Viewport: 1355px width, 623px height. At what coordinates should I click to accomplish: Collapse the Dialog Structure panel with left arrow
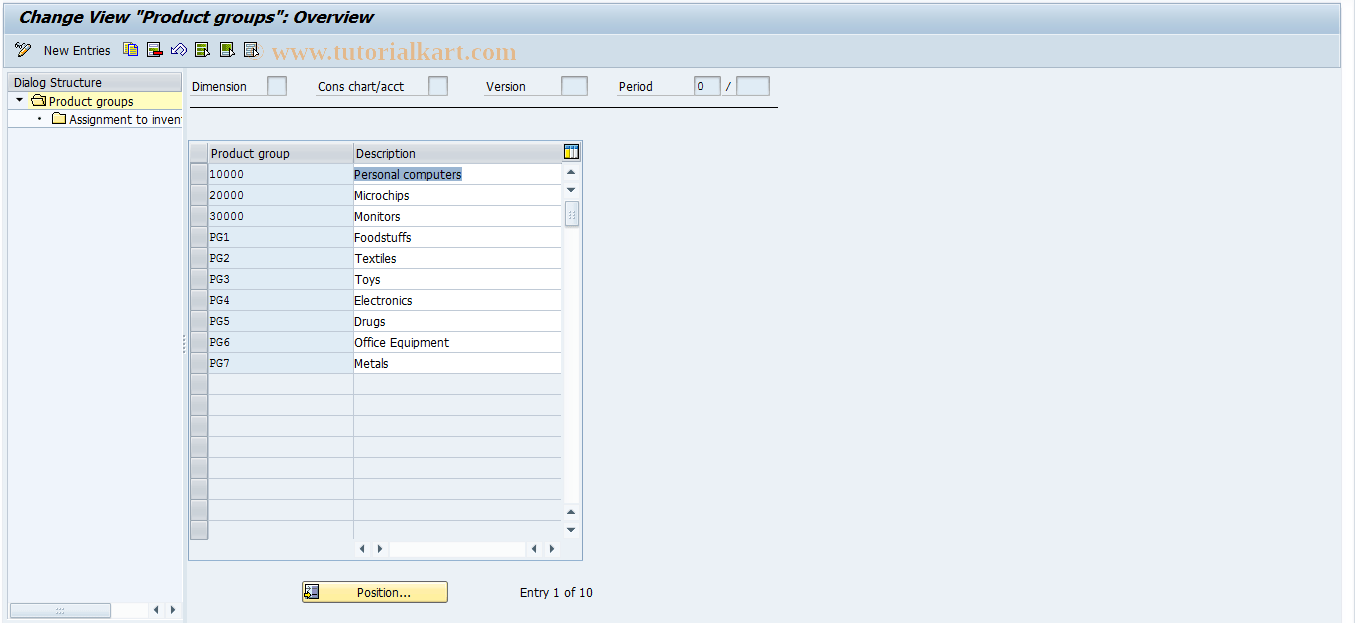156,609
